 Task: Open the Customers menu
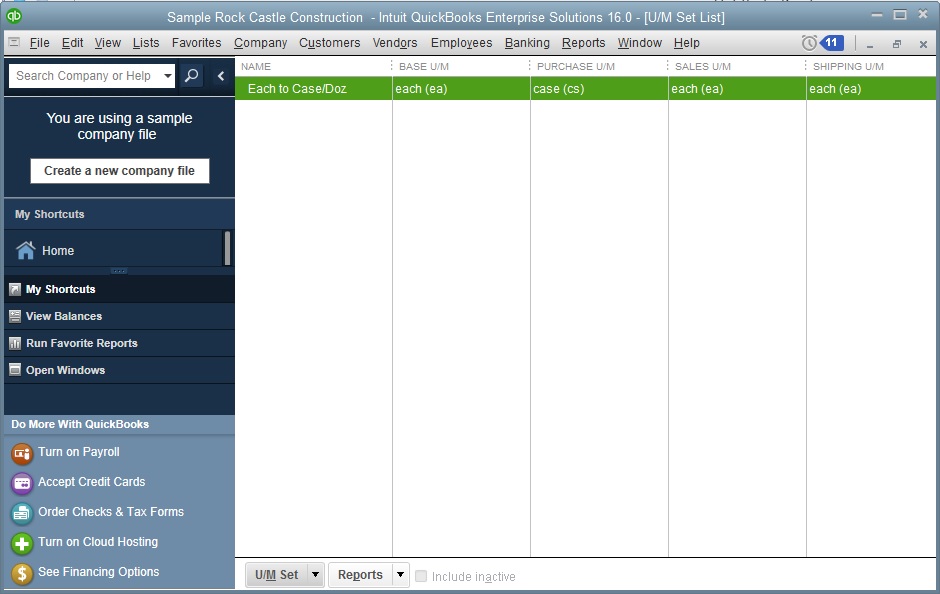pyautogui.click(x=330, y=43)
